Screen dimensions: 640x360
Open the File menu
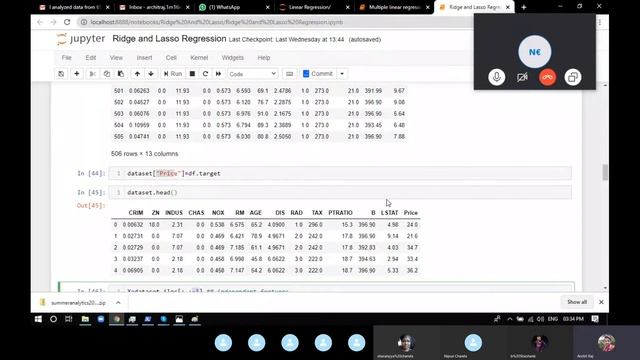tap(67, 58)
